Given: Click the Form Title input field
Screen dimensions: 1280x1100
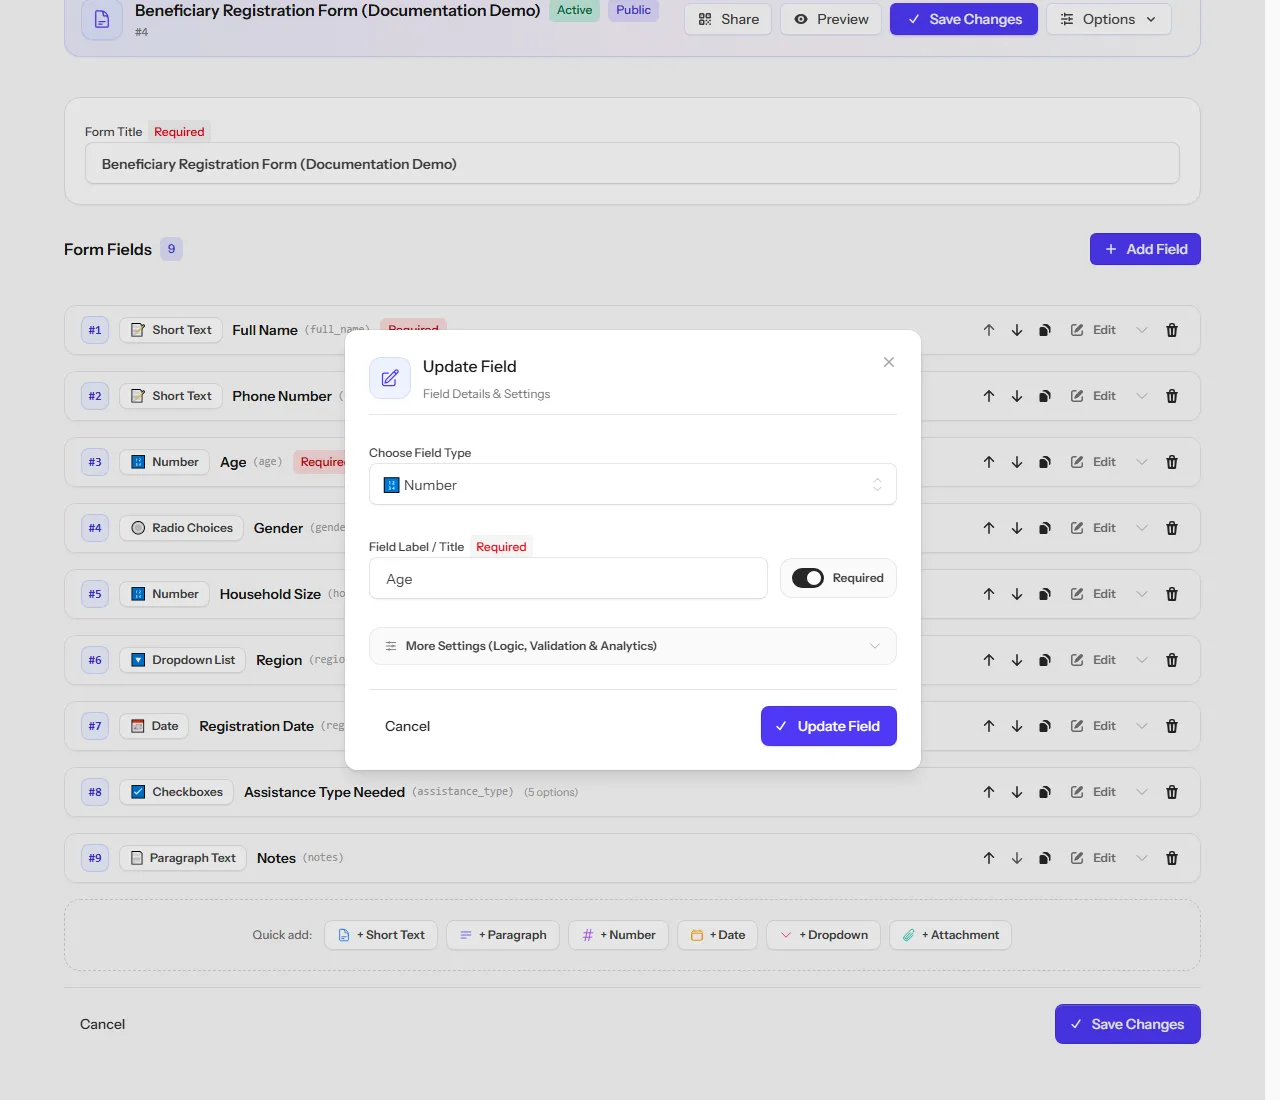Looking at the screenshot, I should (632, 164).
